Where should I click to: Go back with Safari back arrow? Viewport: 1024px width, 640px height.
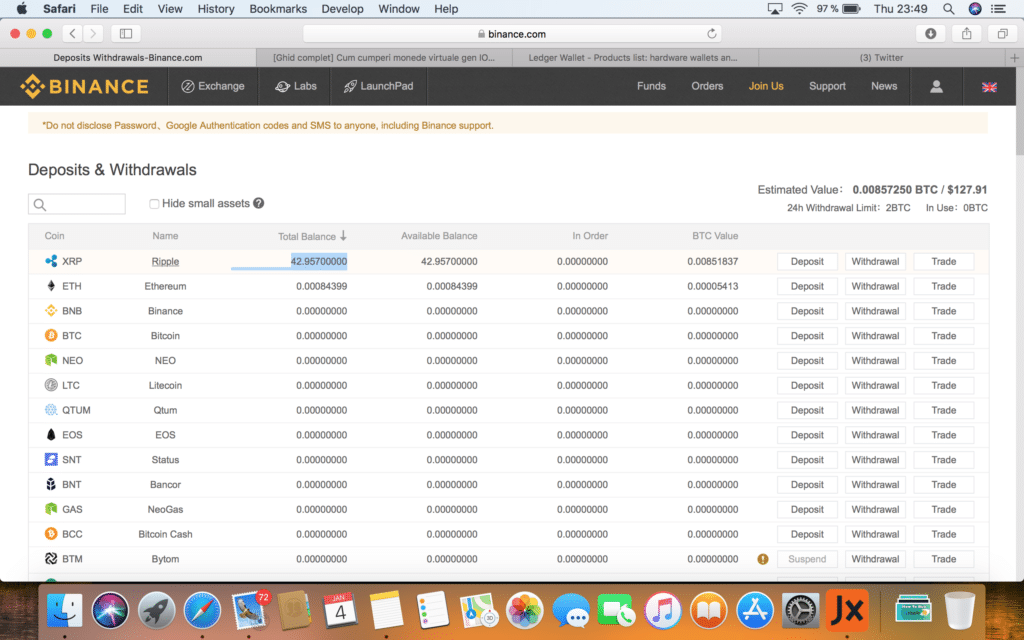pyautogui.click(x=72, y=33)
